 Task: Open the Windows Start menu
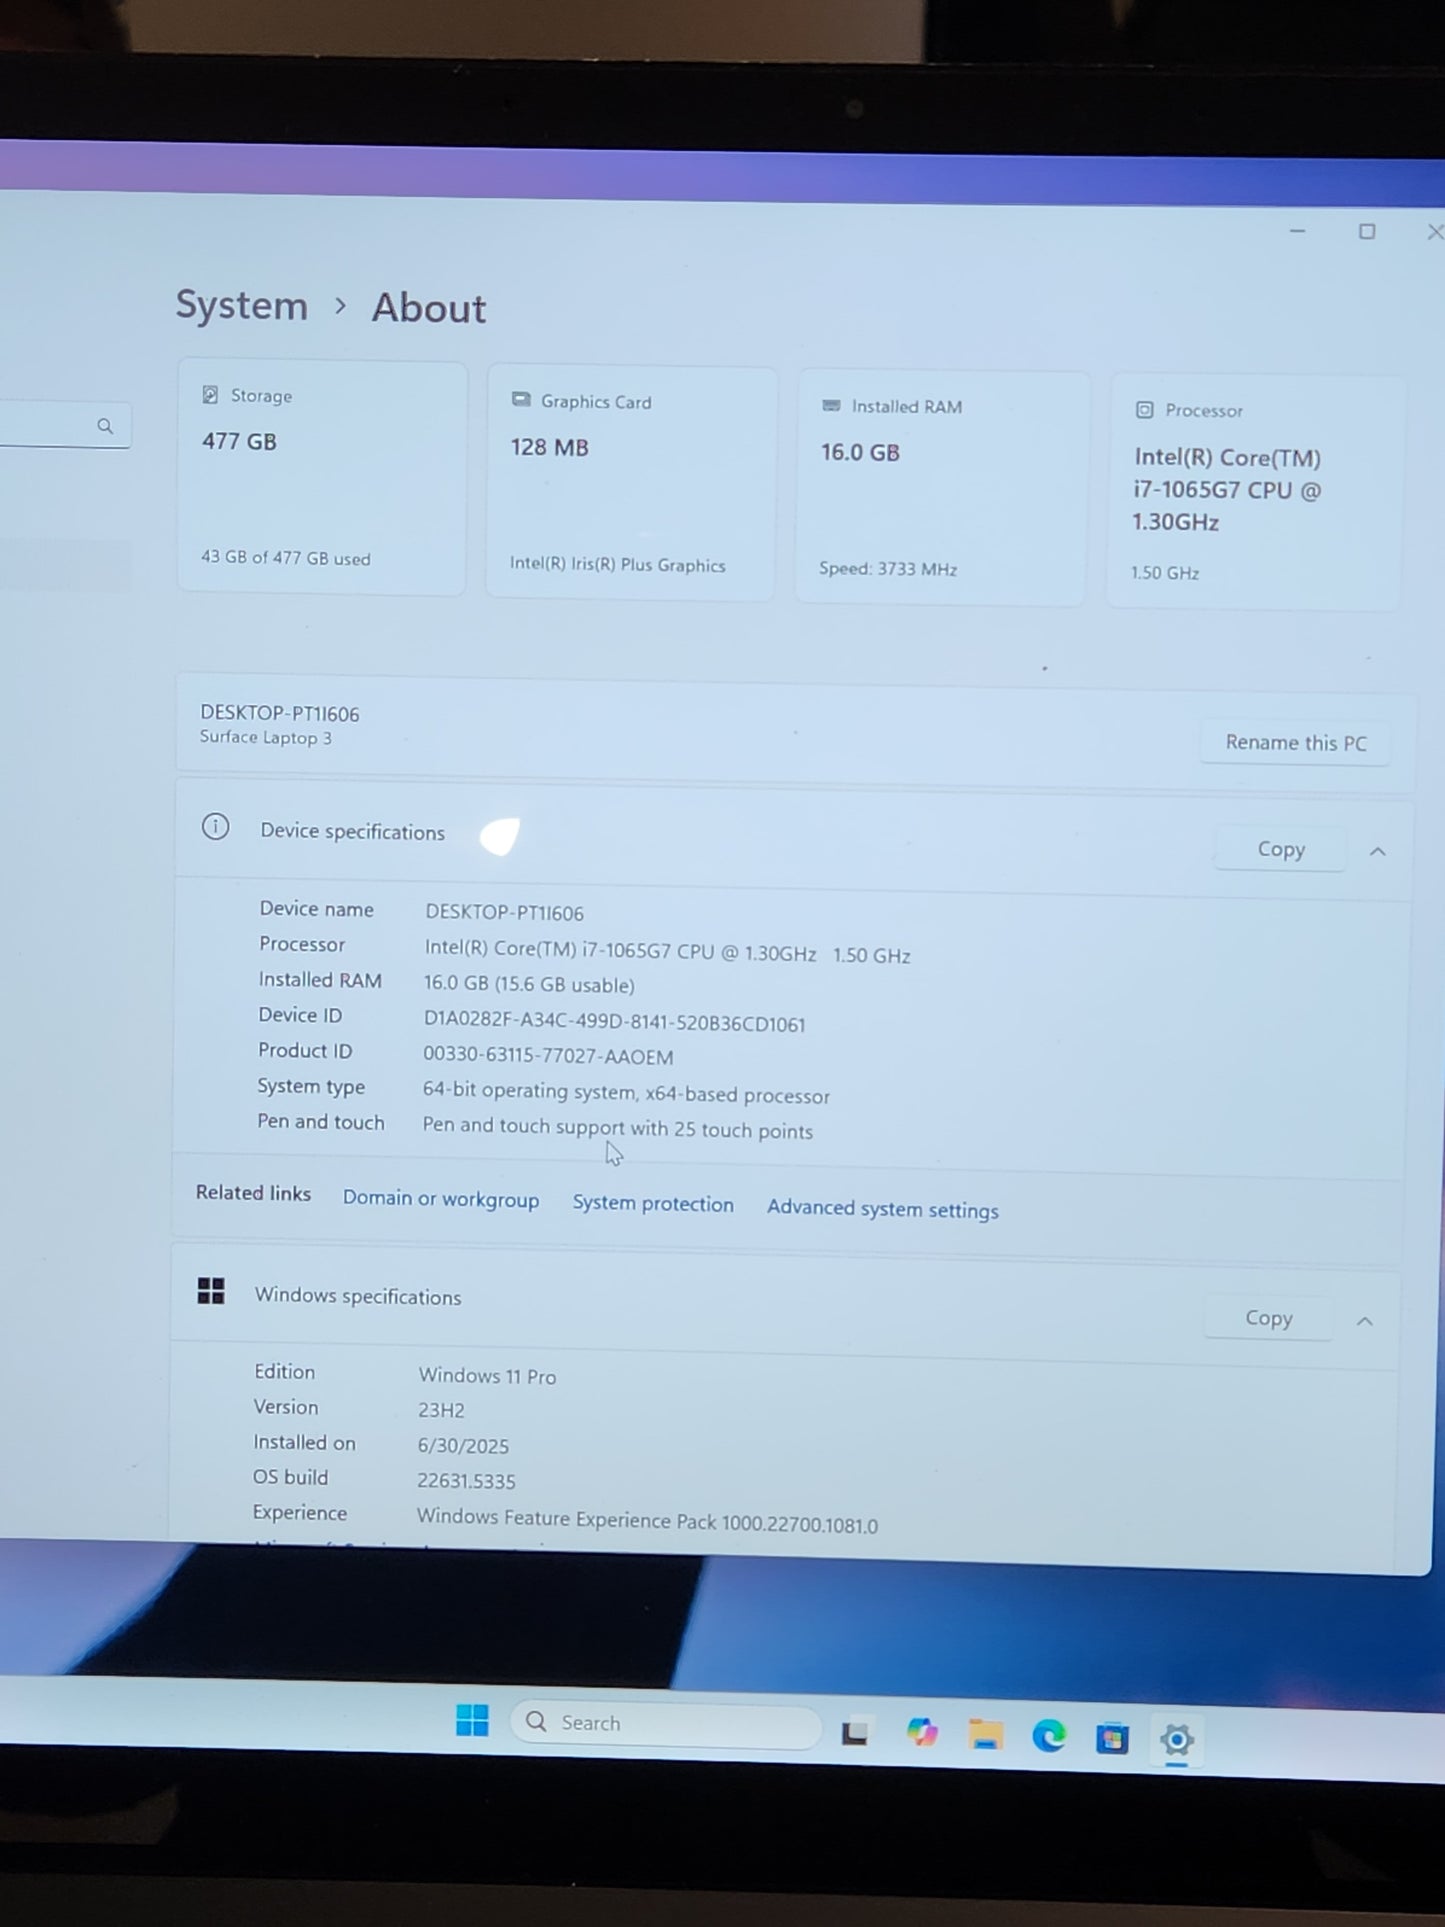click(472, 1720)
